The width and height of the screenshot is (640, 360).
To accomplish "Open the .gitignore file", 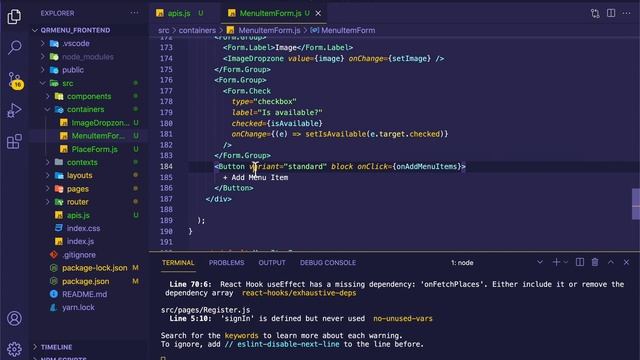I will coord(79,255).
